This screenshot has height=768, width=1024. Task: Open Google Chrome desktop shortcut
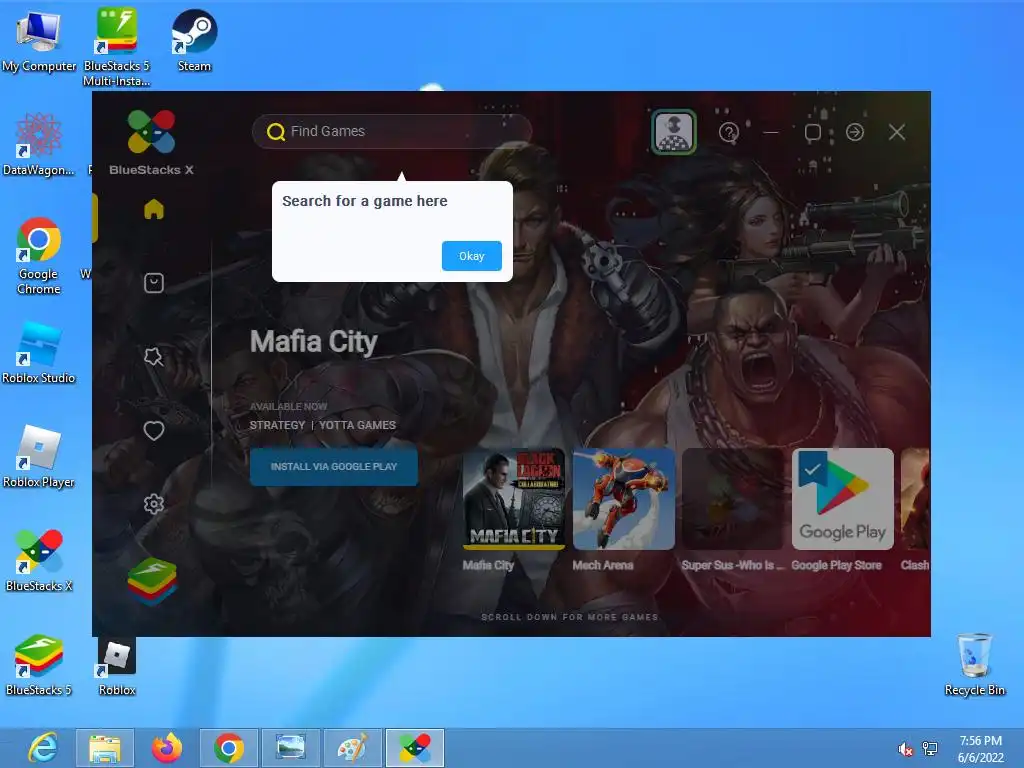tap(39, 256)
